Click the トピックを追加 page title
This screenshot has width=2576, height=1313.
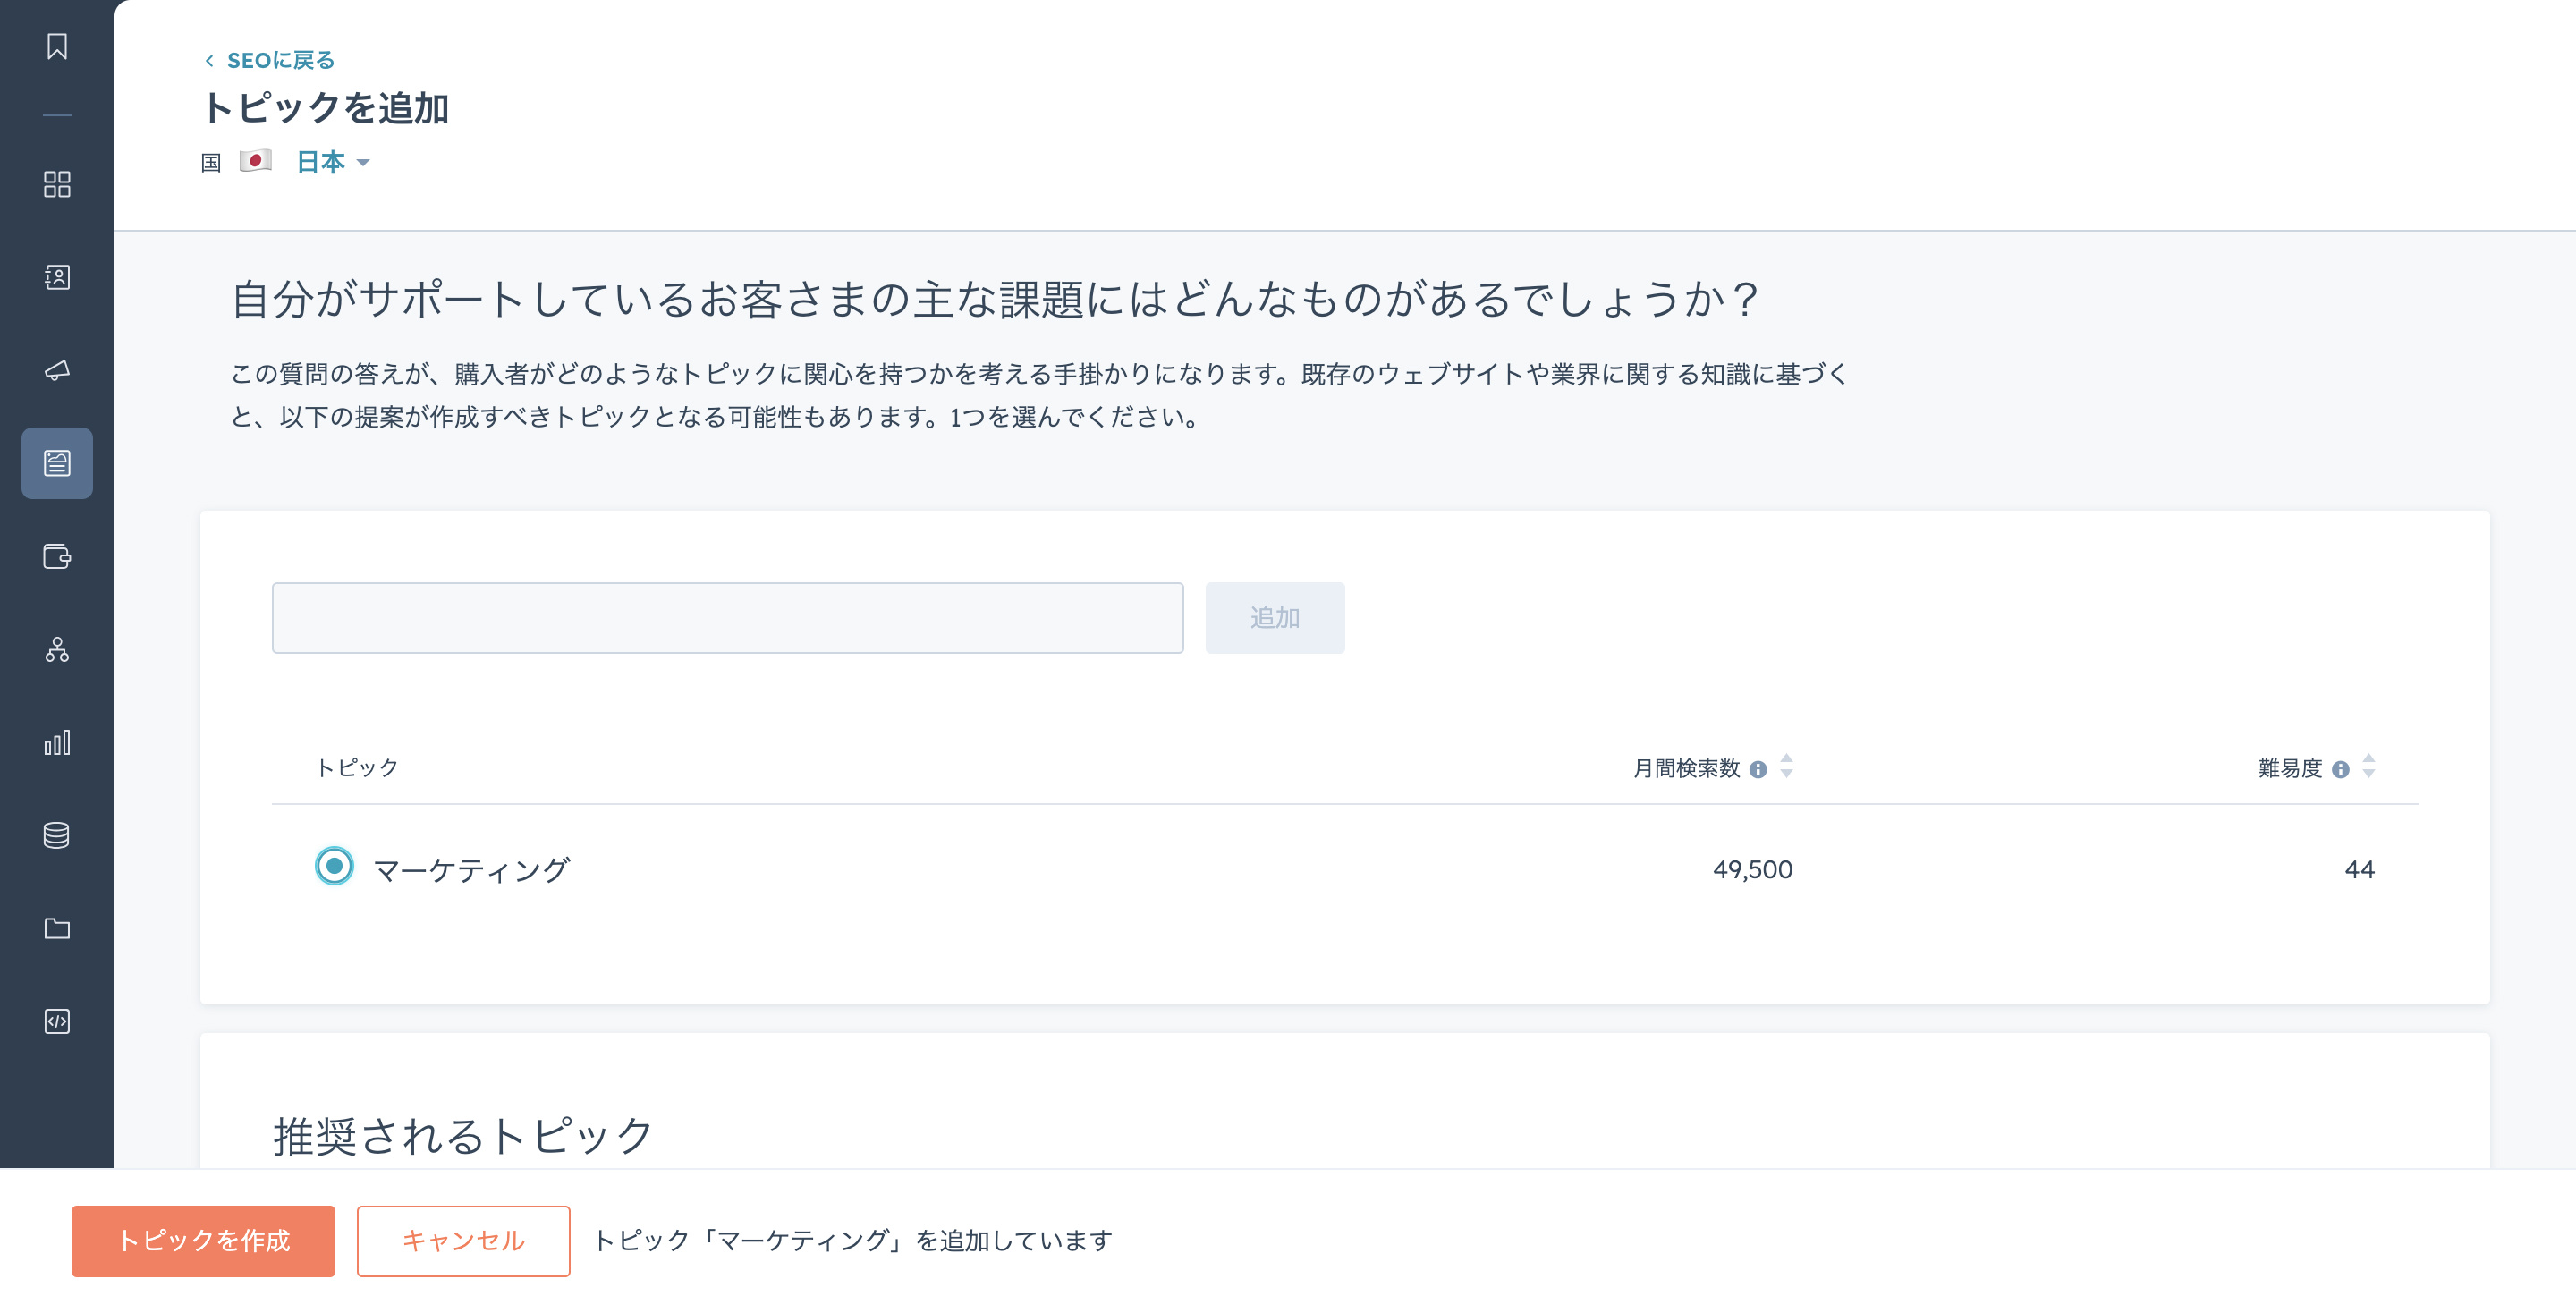[x=326, y=108]
